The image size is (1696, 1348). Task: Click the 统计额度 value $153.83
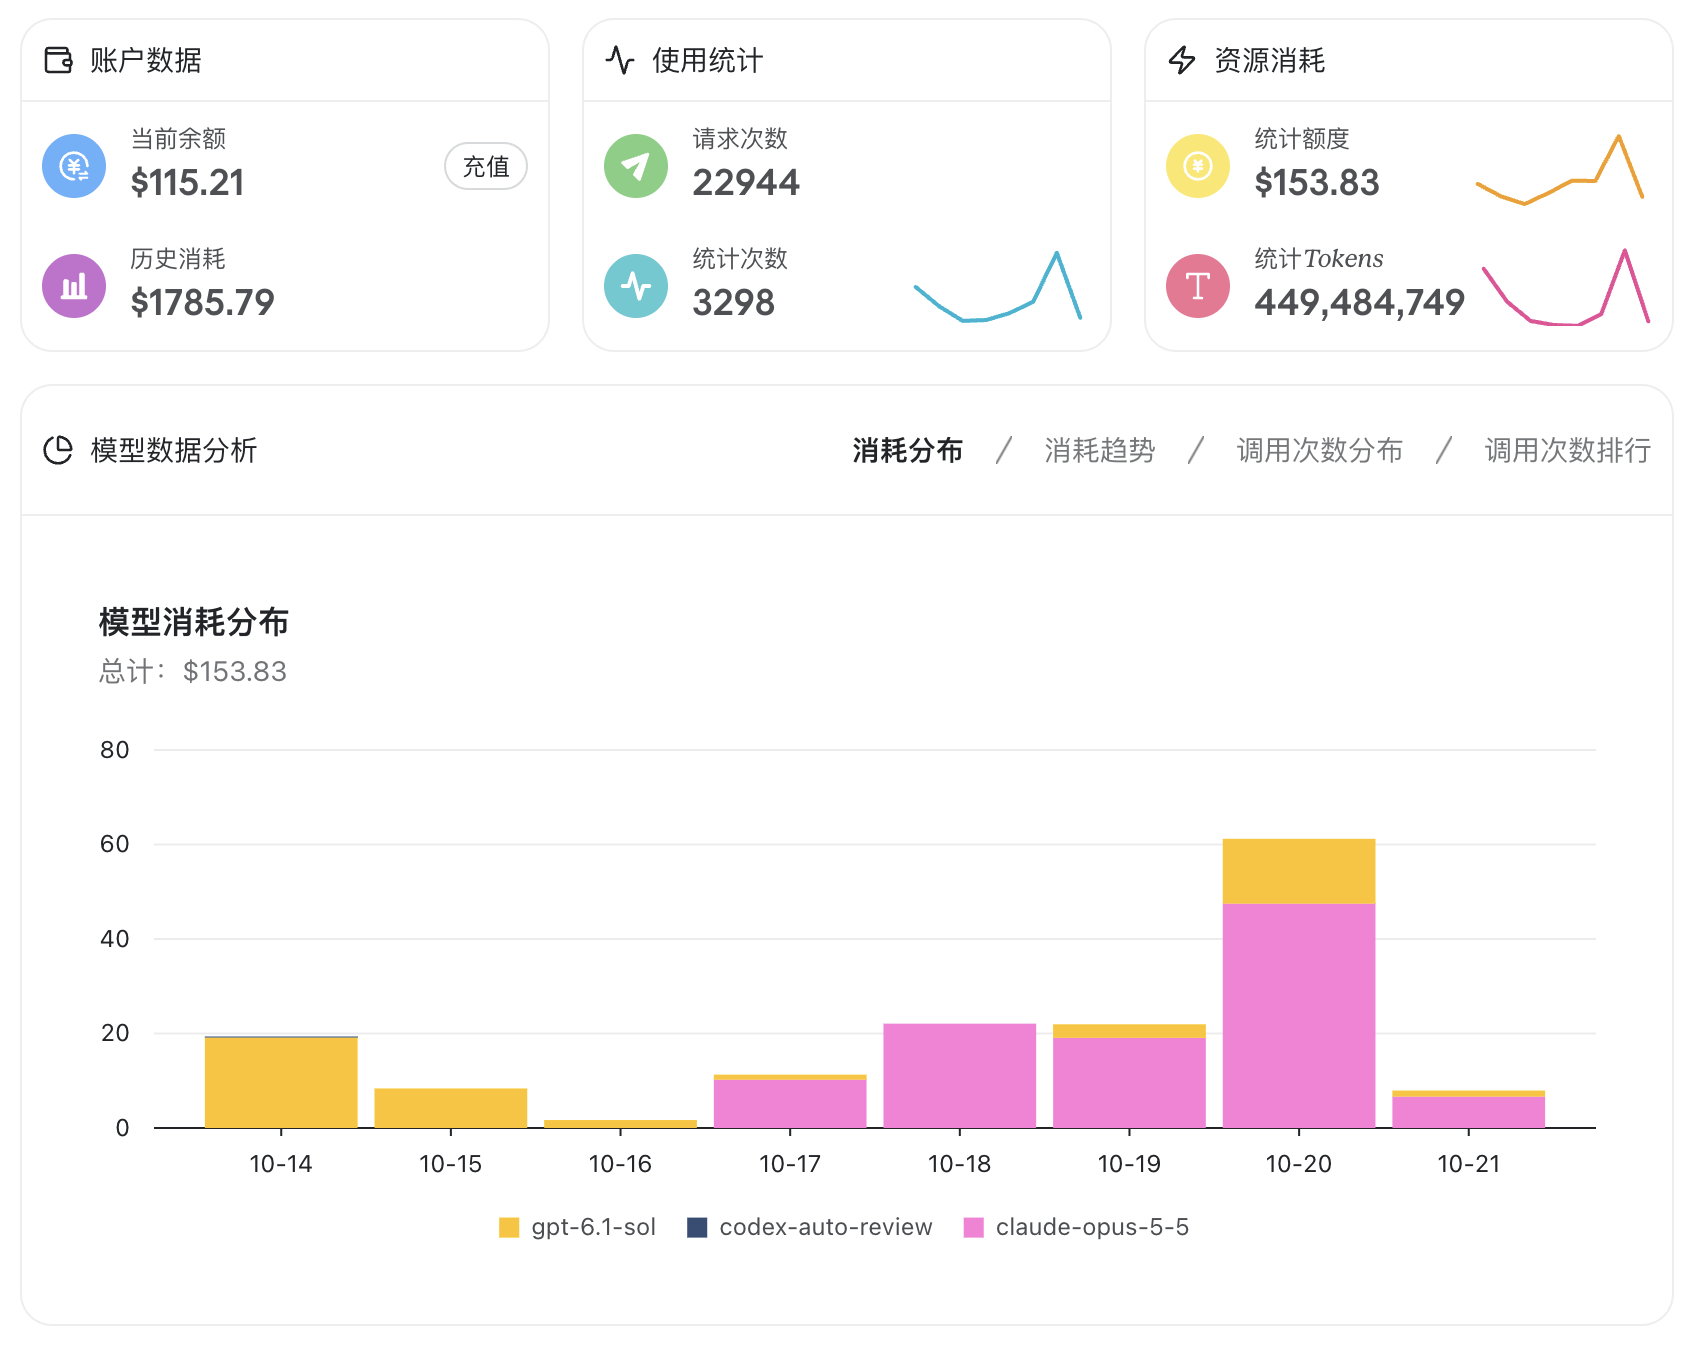click(x=1317, y=182)
